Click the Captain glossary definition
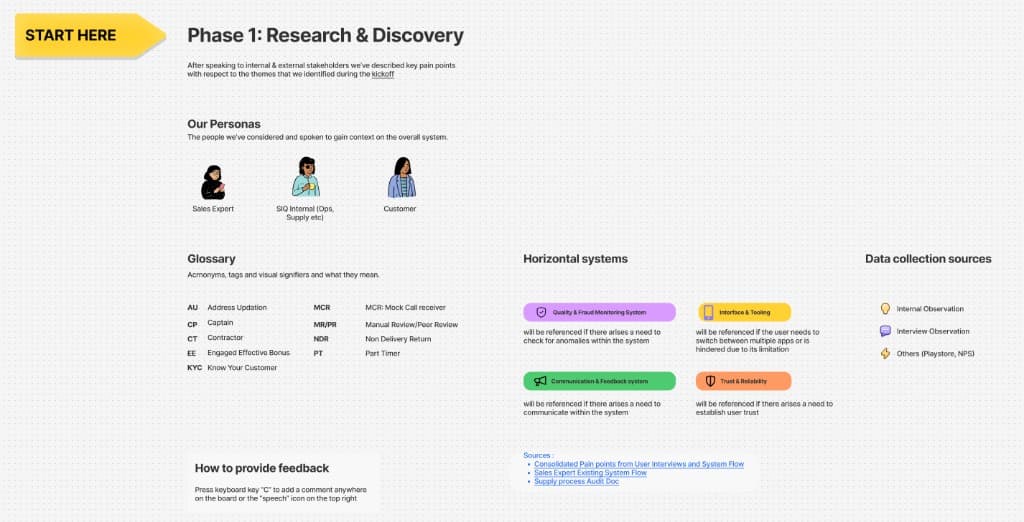 click(220, 323)
